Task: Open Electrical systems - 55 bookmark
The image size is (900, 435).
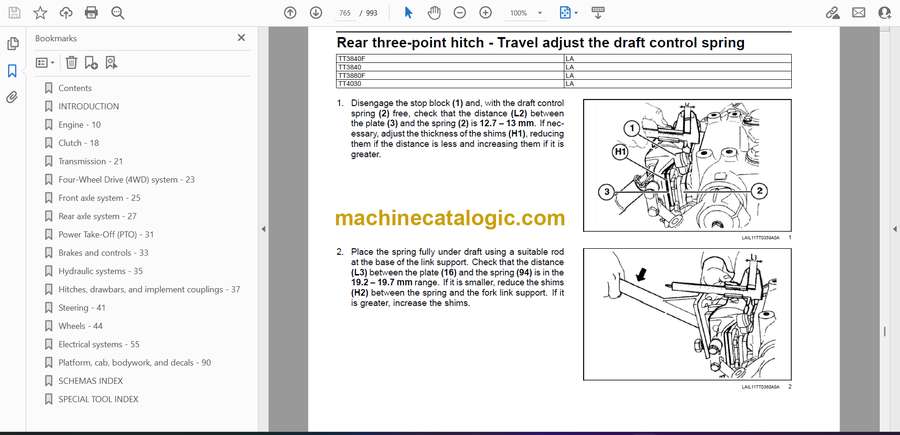Action: (99, 344)
